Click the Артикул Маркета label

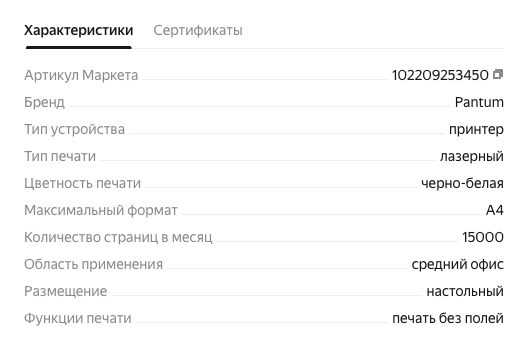[x=81, y=75]
